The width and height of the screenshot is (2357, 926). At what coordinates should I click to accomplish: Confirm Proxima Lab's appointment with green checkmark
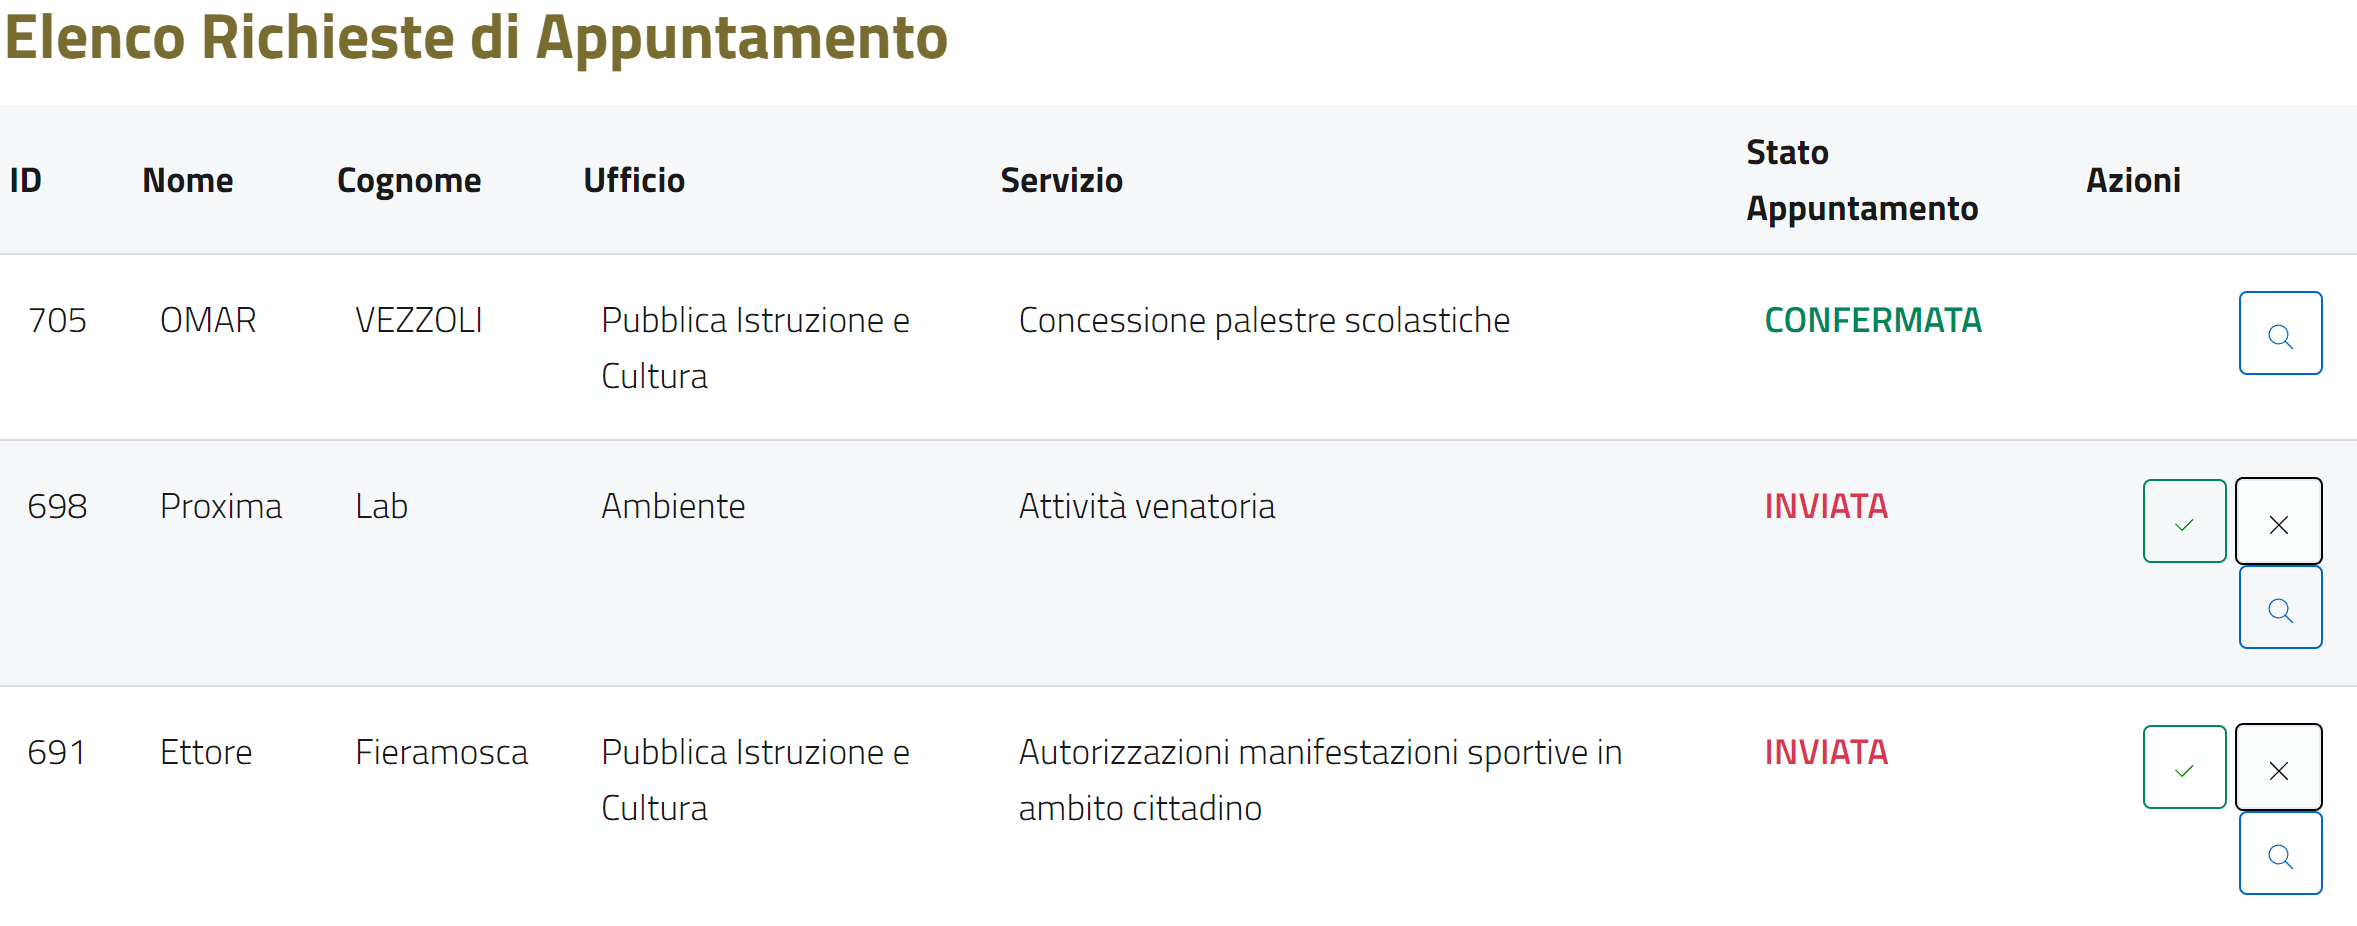[x=2184, y=521]
